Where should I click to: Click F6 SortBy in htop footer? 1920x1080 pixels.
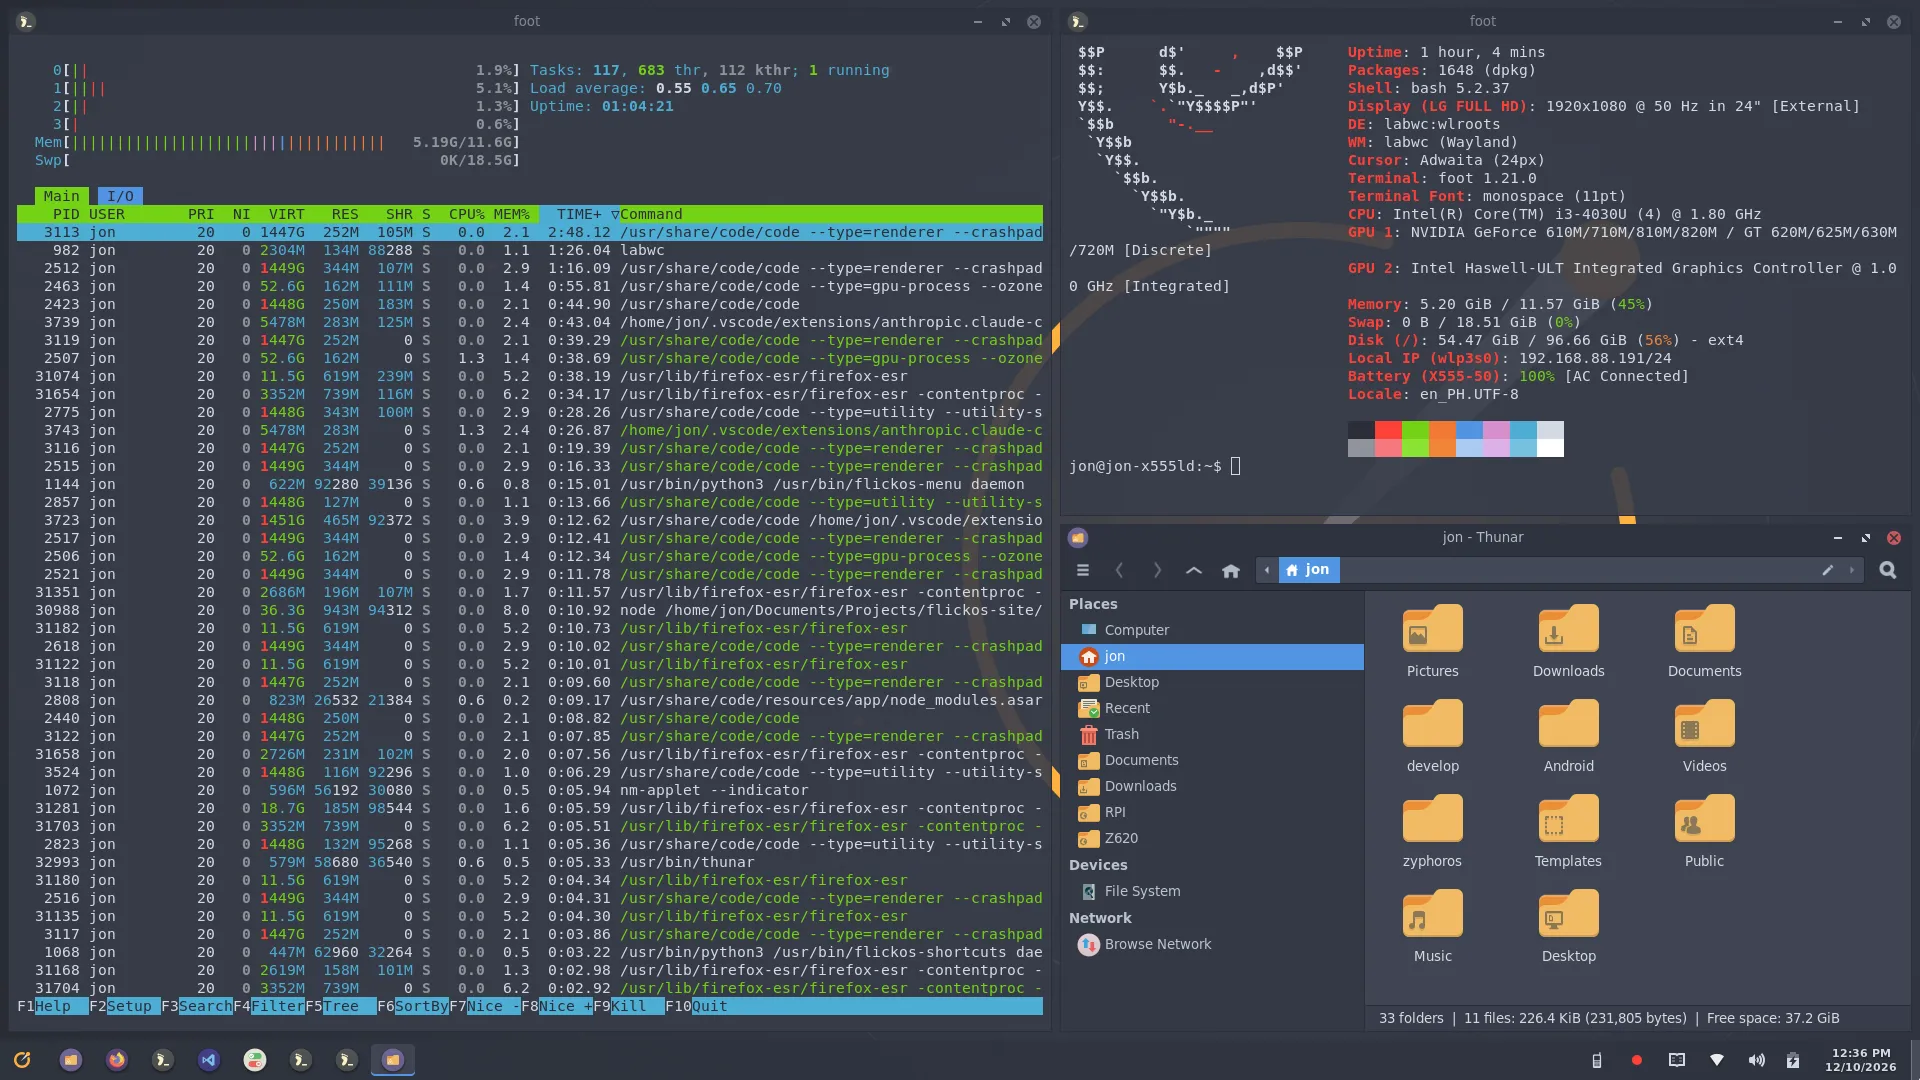(413, 1006)
